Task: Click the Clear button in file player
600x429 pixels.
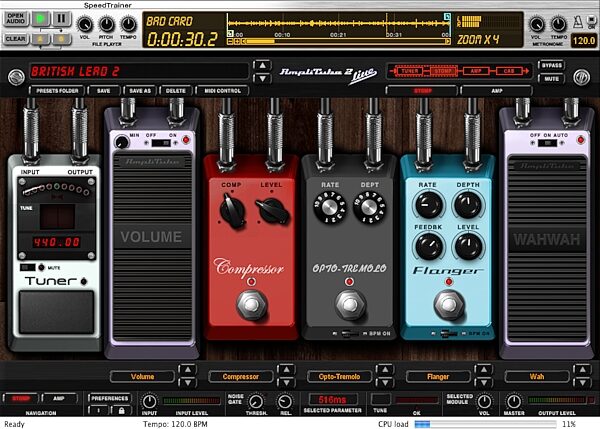Action: coord(16,39)
